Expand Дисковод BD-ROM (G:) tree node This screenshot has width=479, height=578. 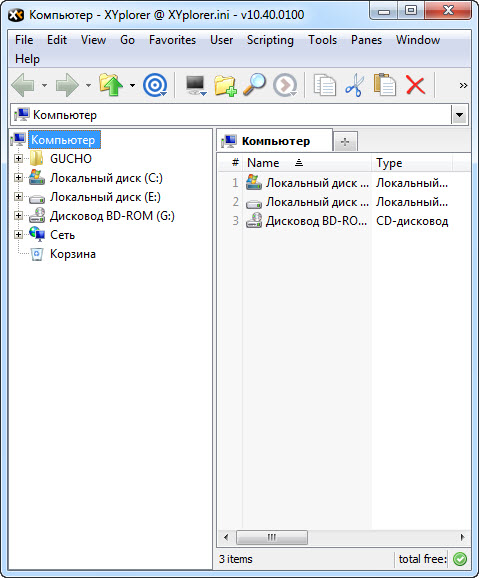tap(18, 215)
